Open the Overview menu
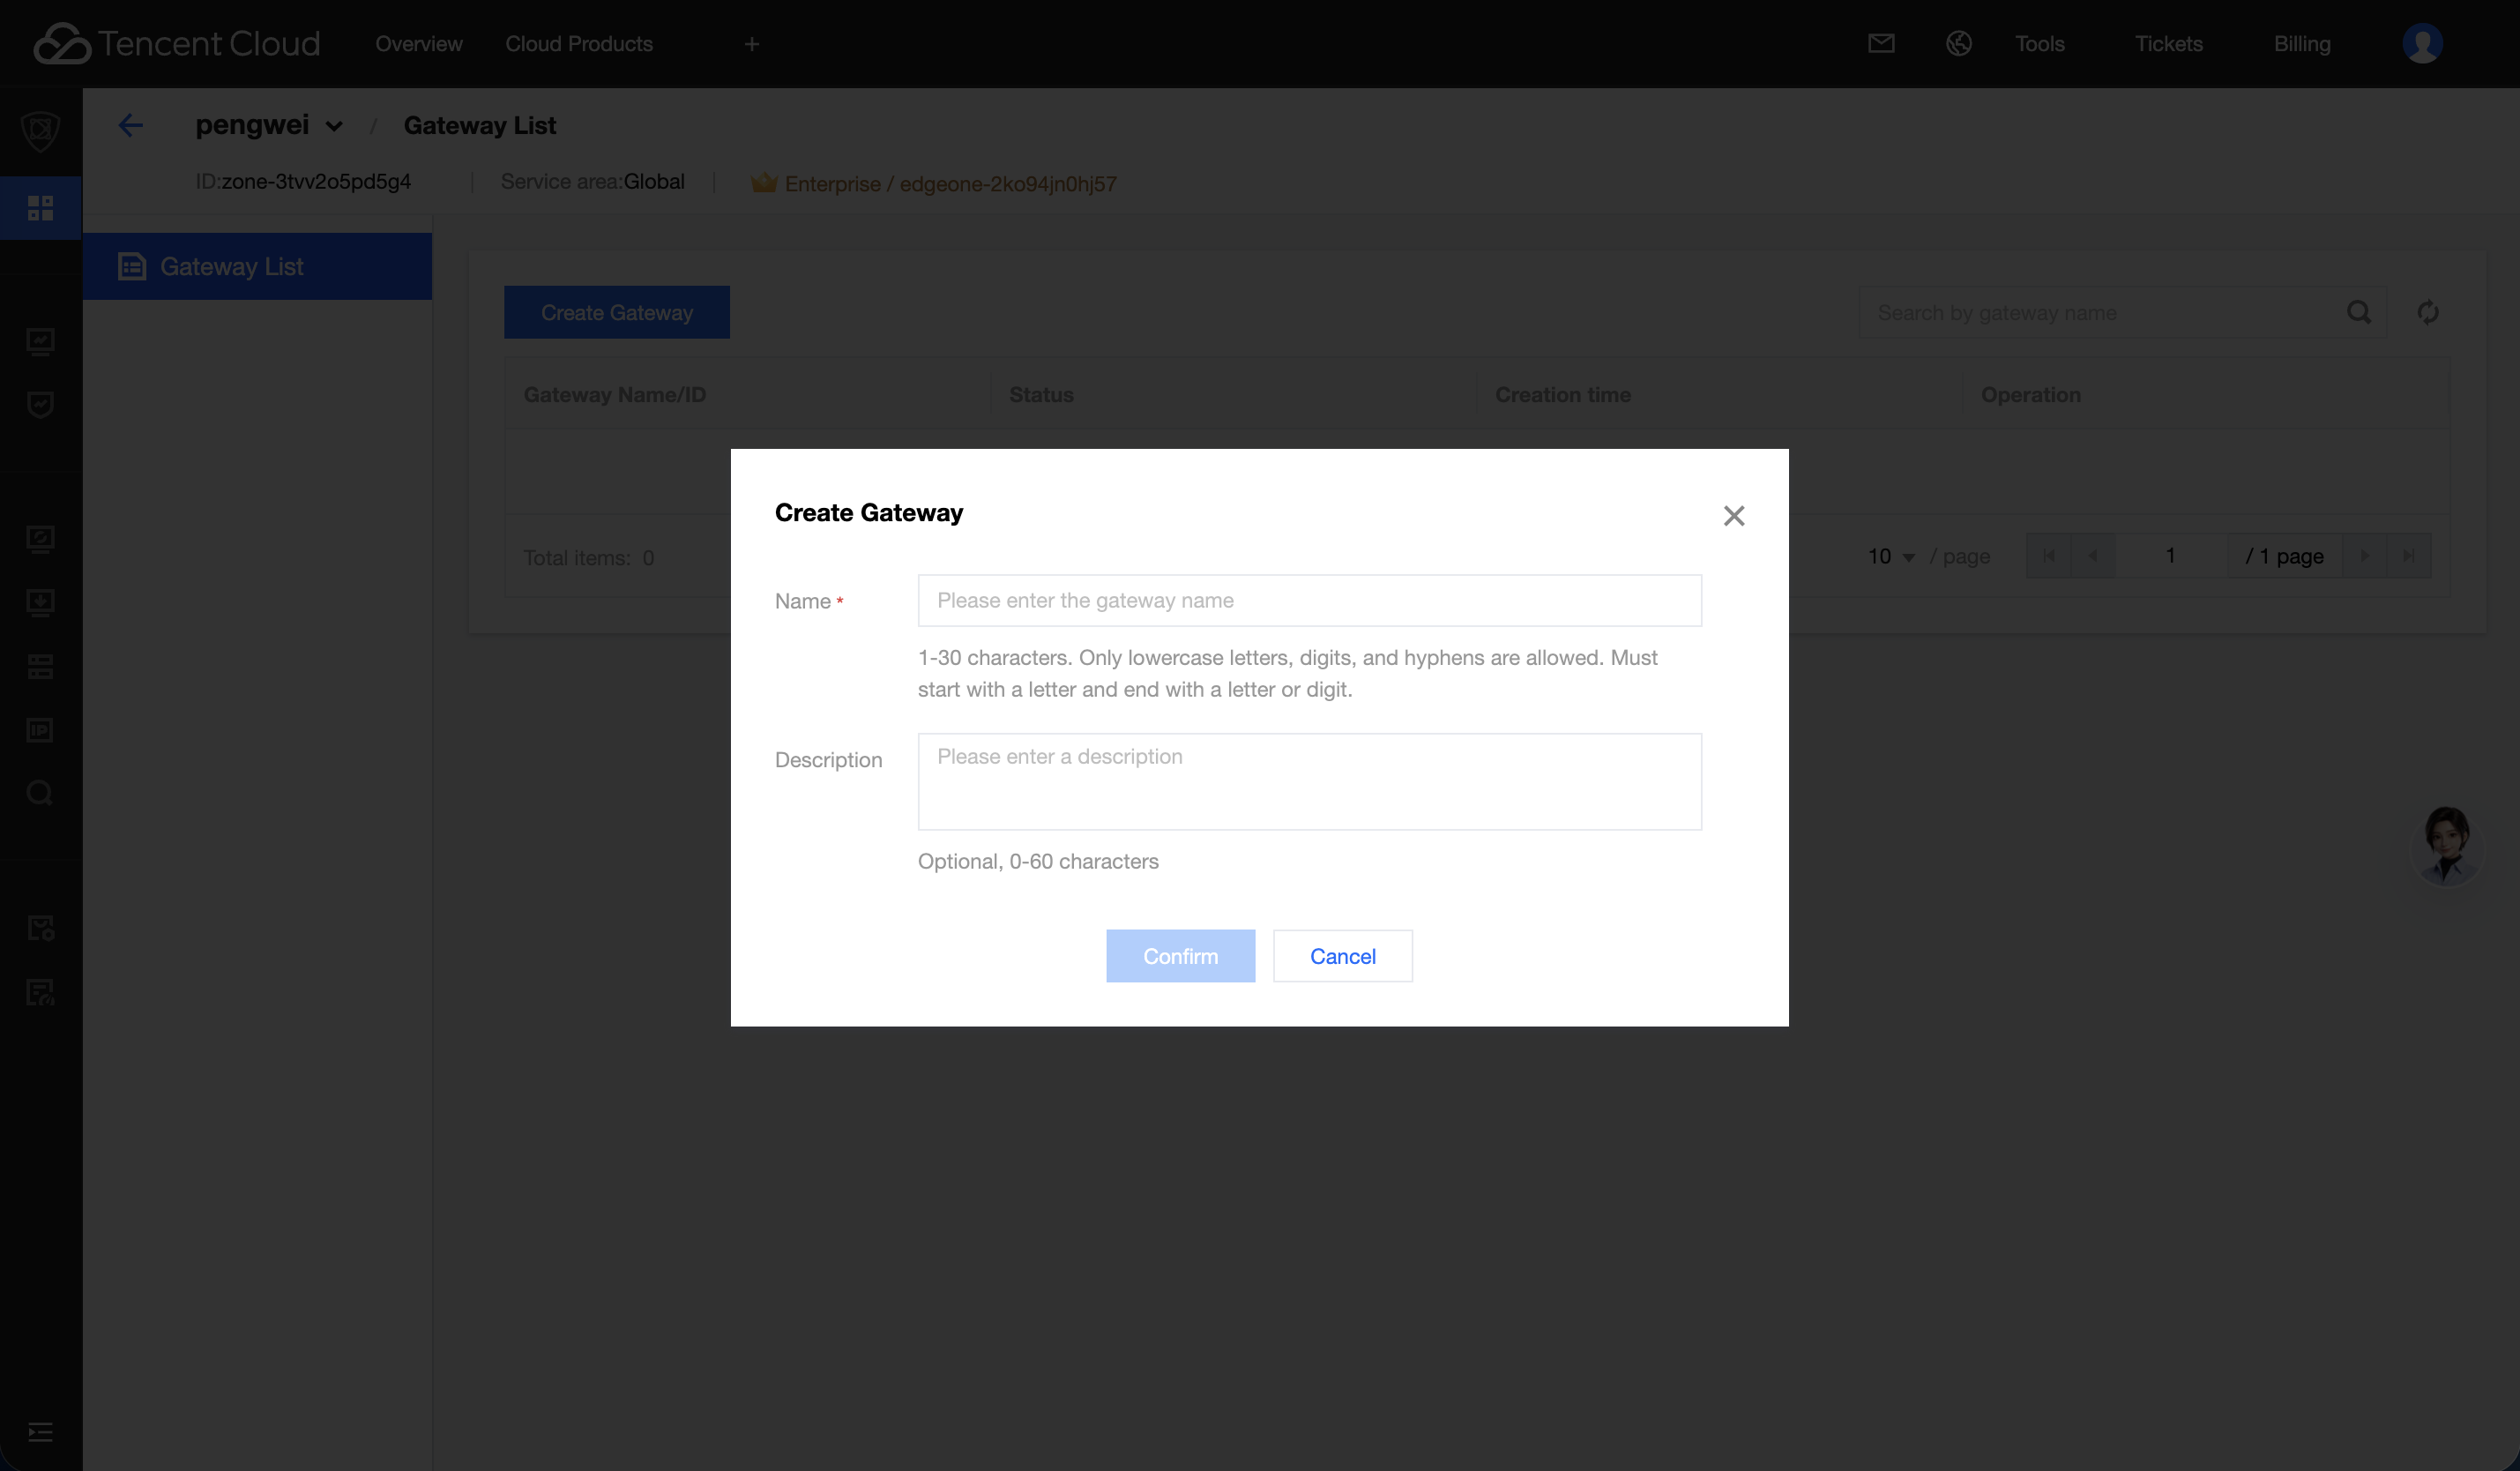Viewport: 2520px width, 1471px height. pos(418,44)
